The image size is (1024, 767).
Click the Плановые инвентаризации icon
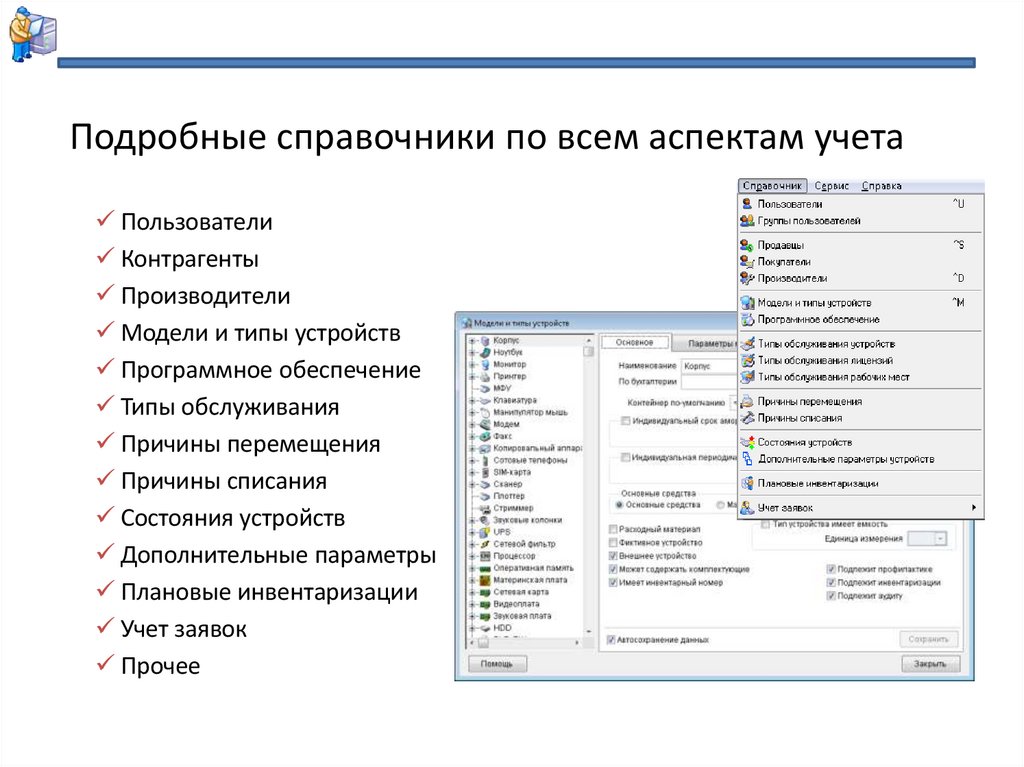(748, 482)
